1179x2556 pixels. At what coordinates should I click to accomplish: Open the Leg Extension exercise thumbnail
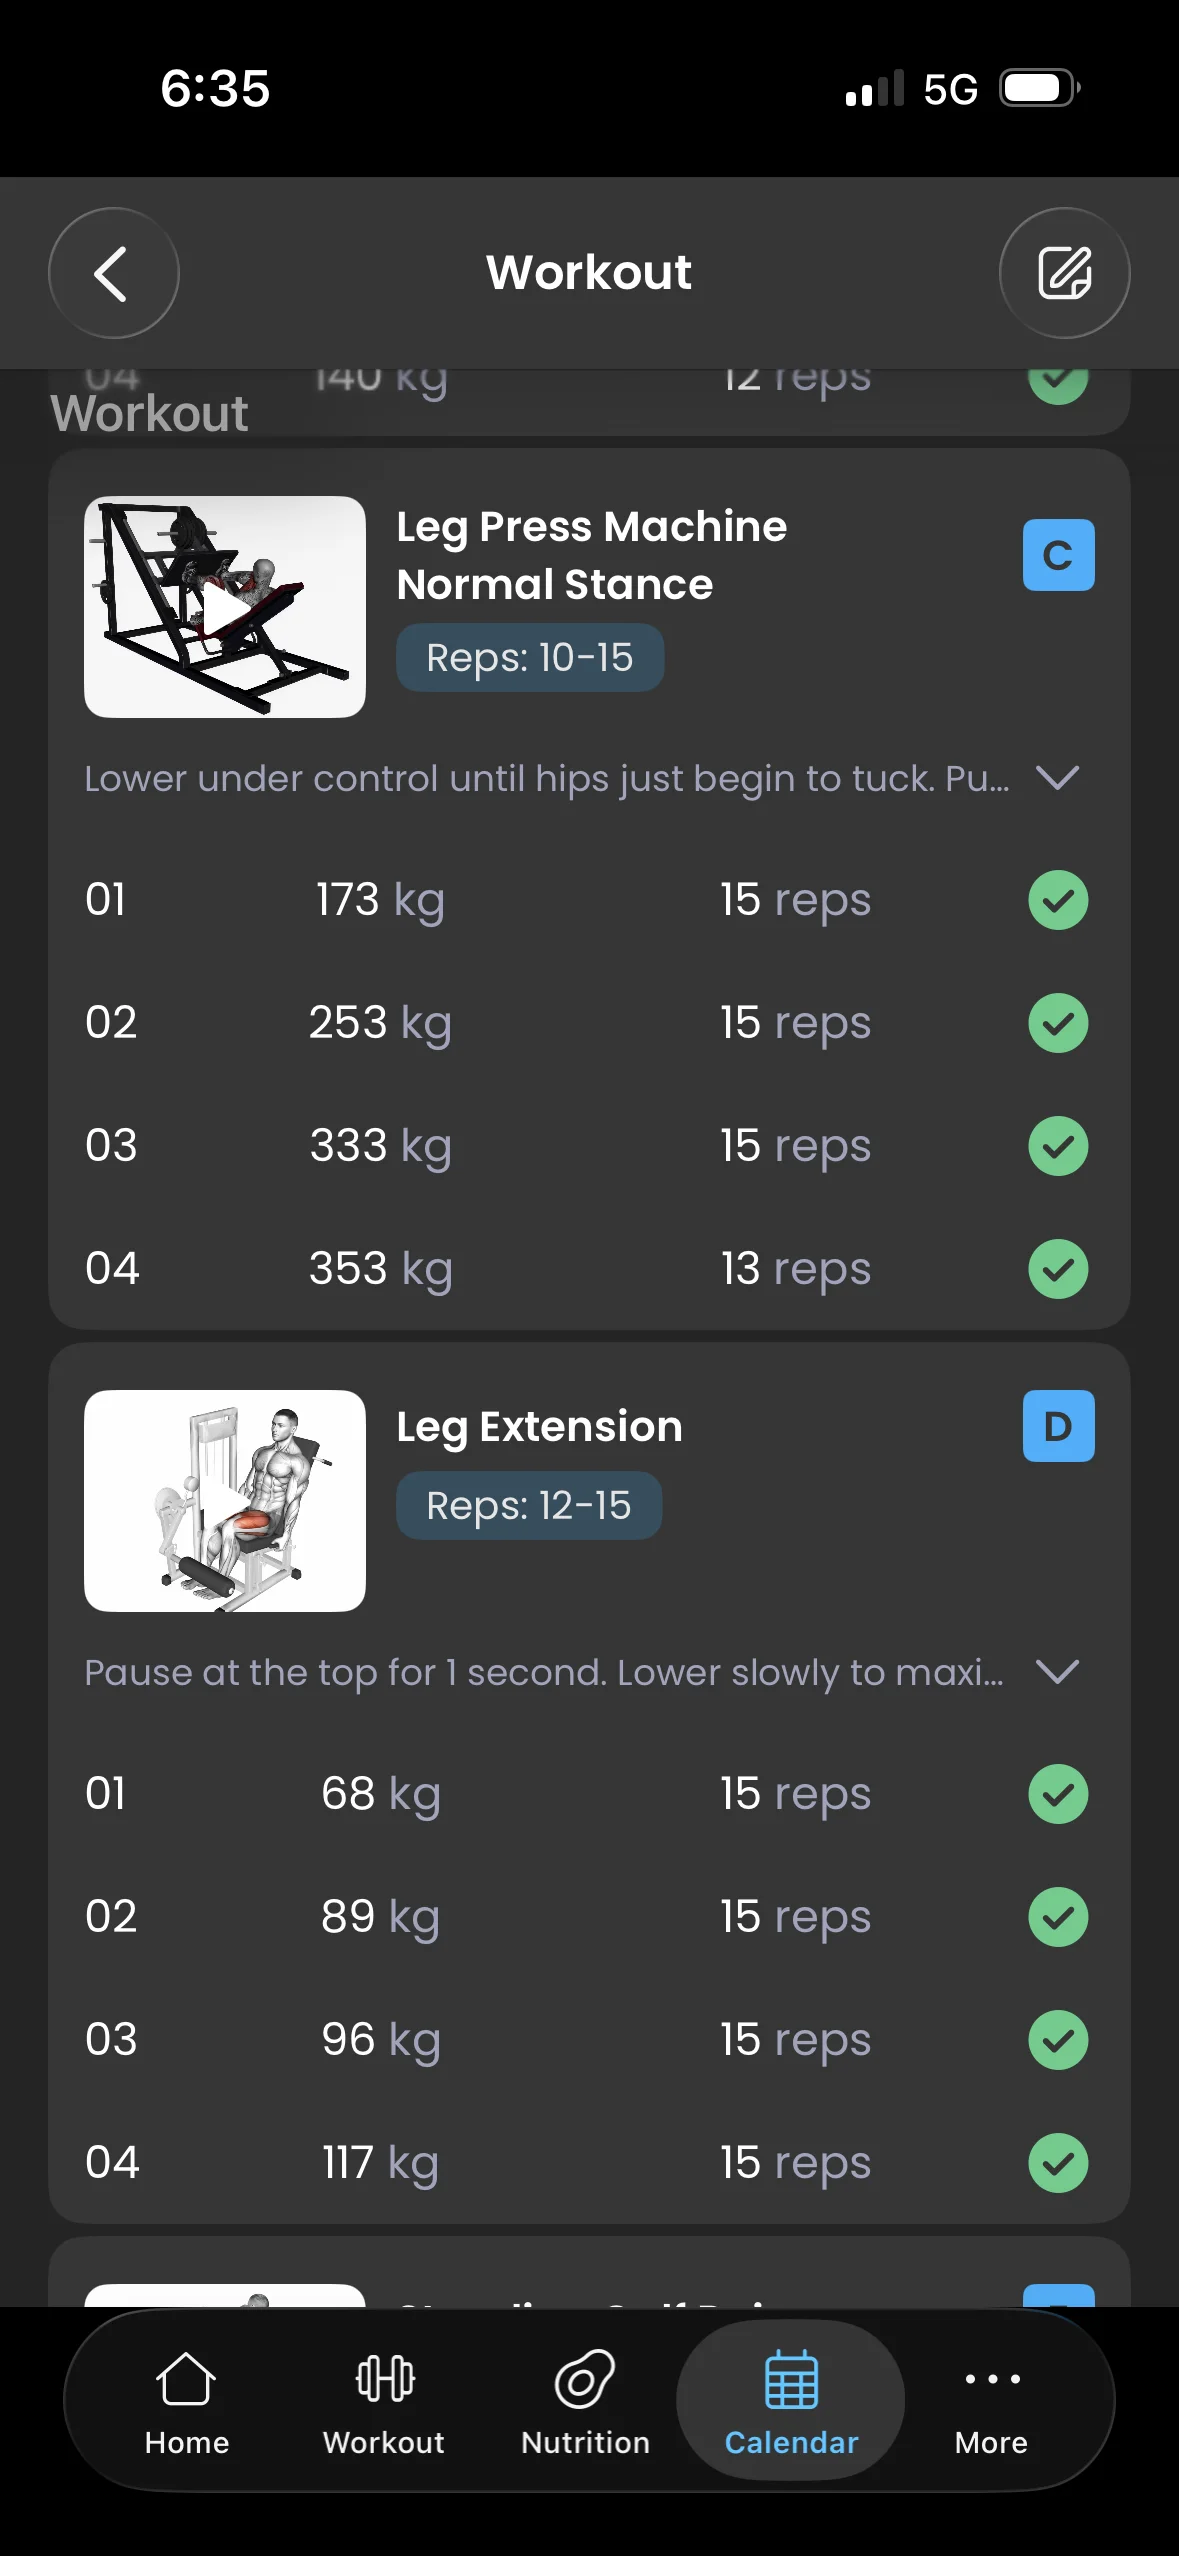(x=225, y=1501)
